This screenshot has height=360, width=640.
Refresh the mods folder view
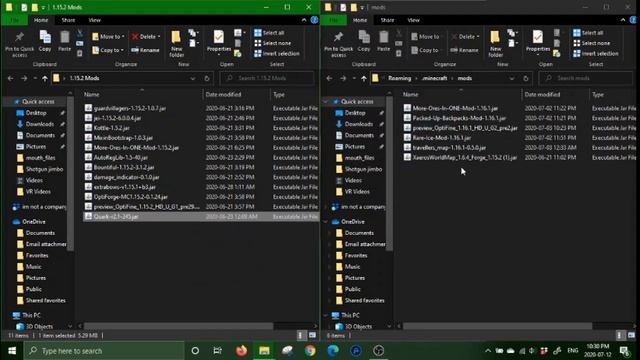[526, 78]
